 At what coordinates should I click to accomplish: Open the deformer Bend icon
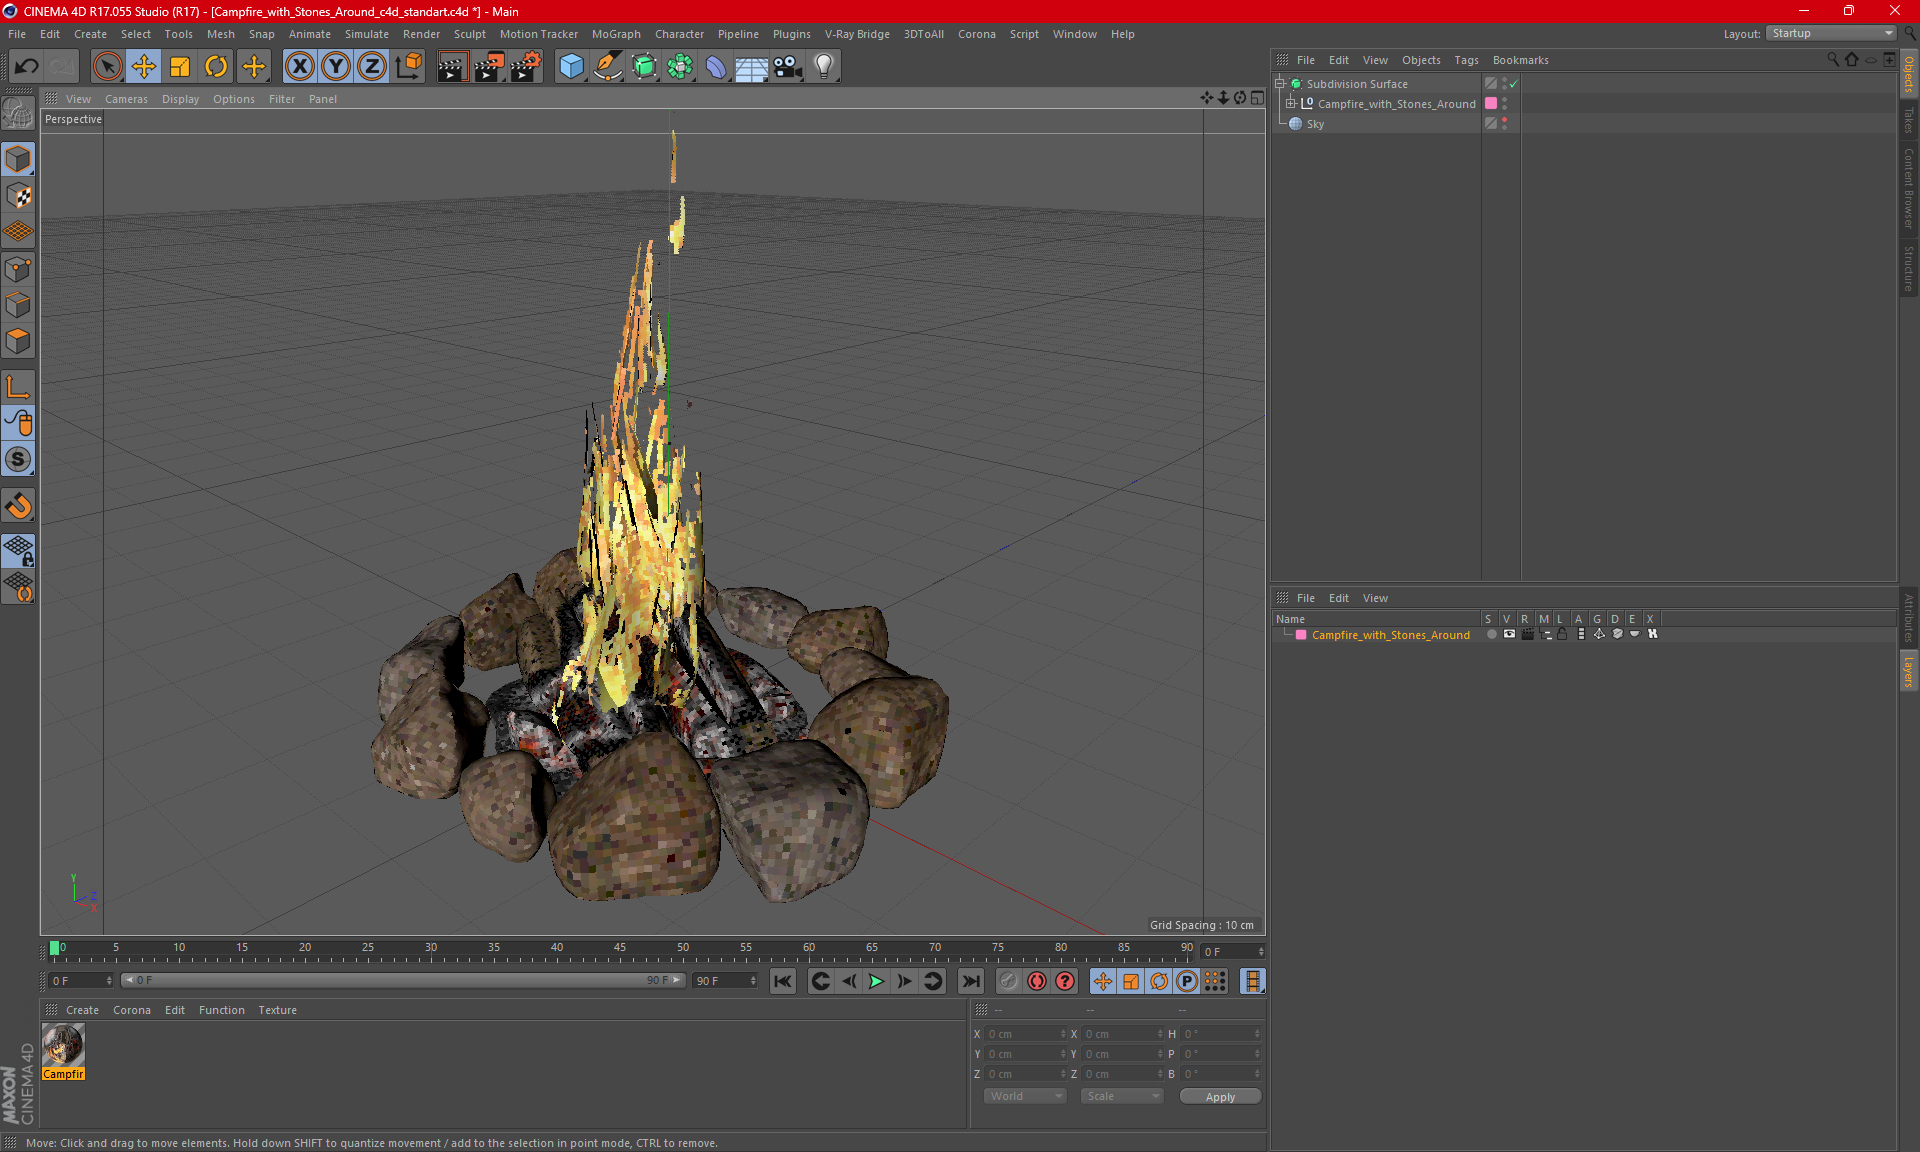click(716, 66)
